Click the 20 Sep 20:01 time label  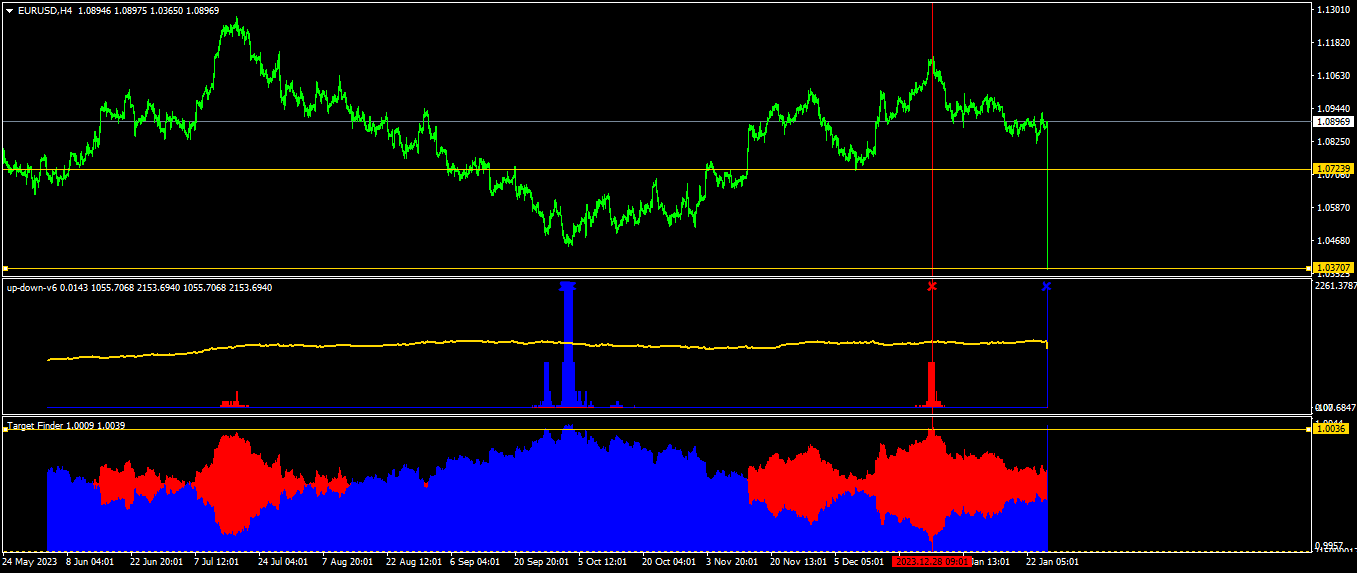(541, 561)
